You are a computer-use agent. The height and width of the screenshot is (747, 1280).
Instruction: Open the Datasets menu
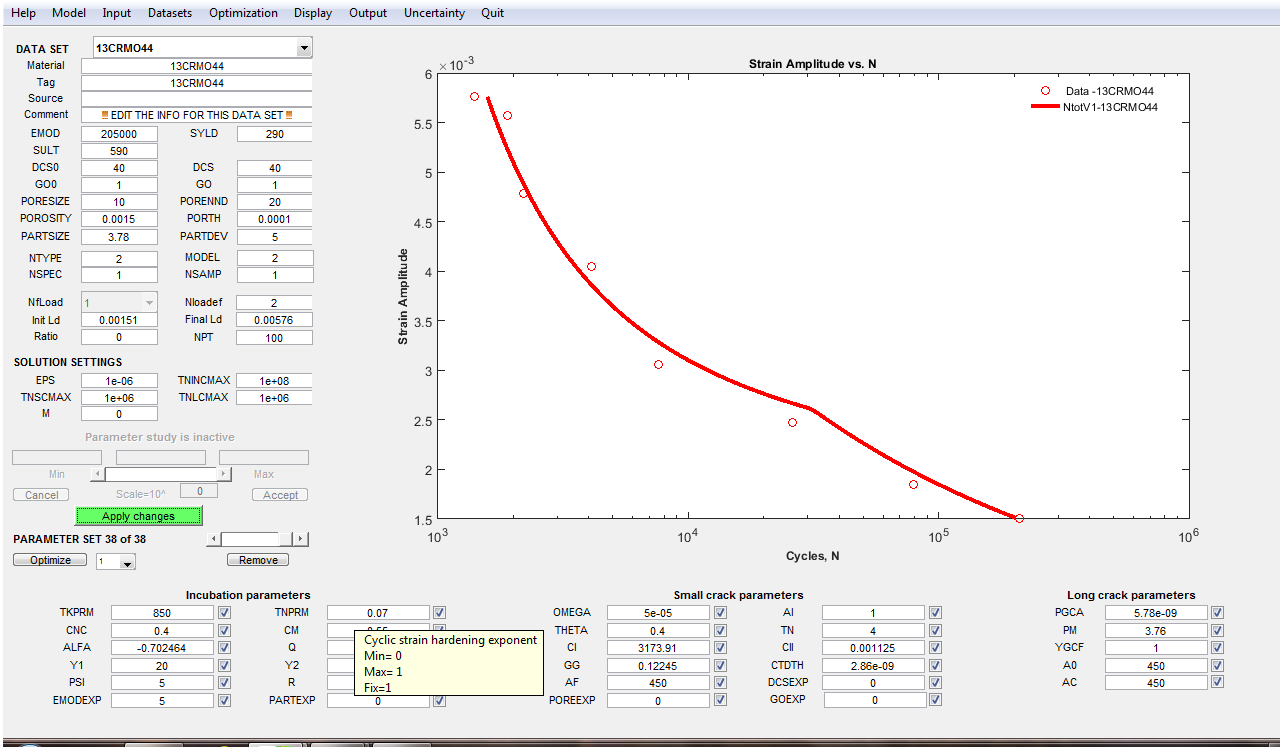[170, 13]
